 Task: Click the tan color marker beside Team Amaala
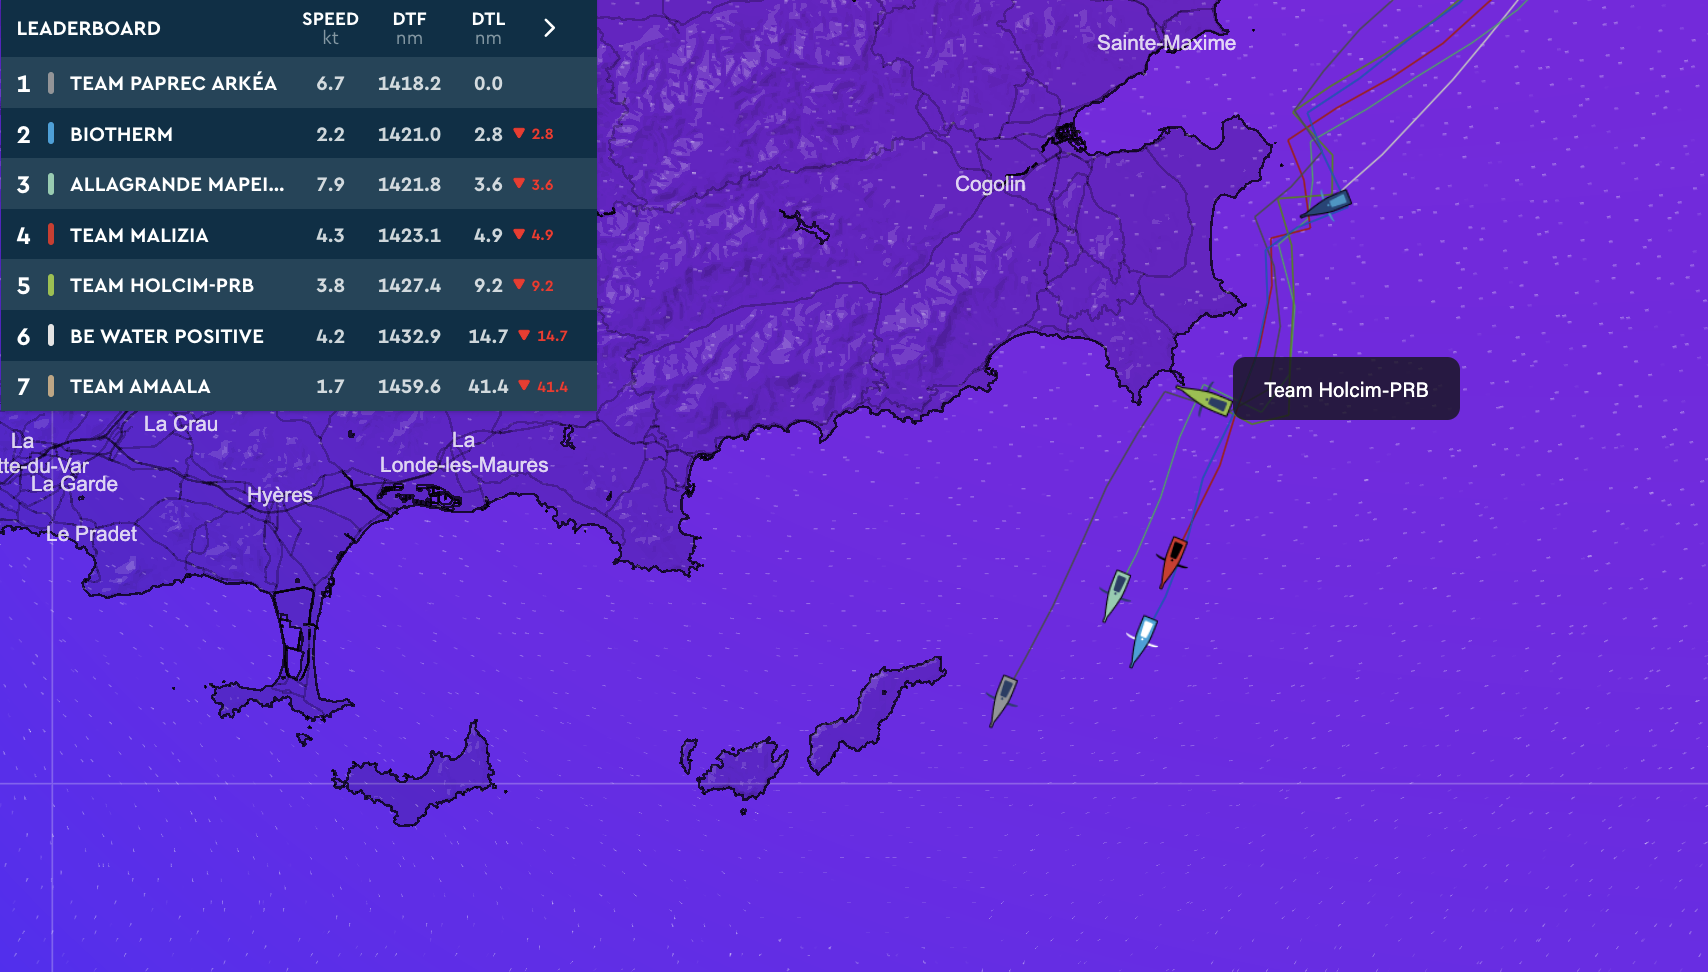[x=51, y=386]
